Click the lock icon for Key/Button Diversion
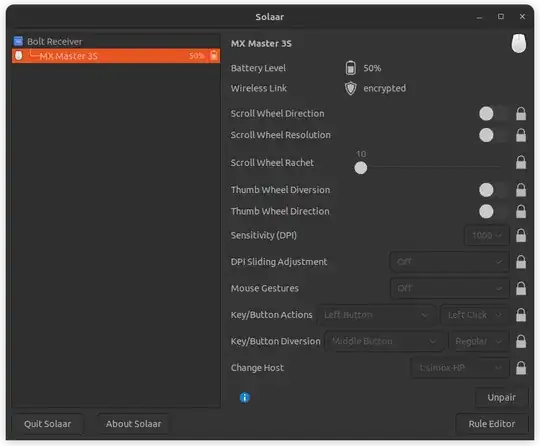This screenshot has width=540, height=446. 521,341
